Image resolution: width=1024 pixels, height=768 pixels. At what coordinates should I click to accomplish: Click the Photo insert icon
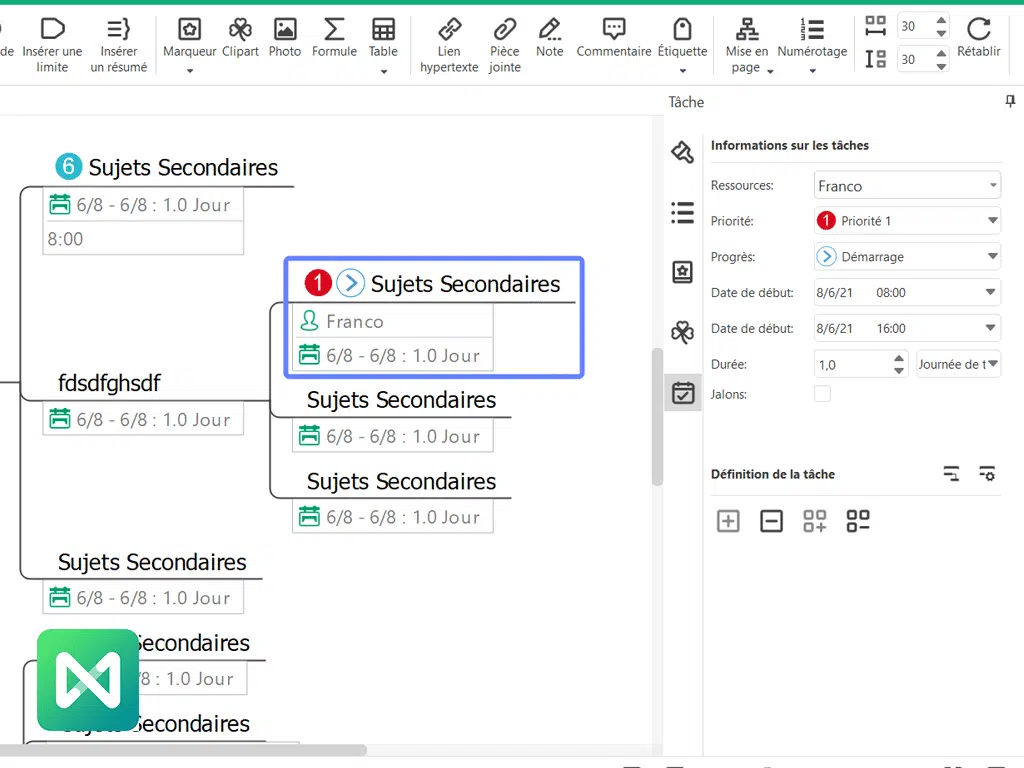pos(285,30)
